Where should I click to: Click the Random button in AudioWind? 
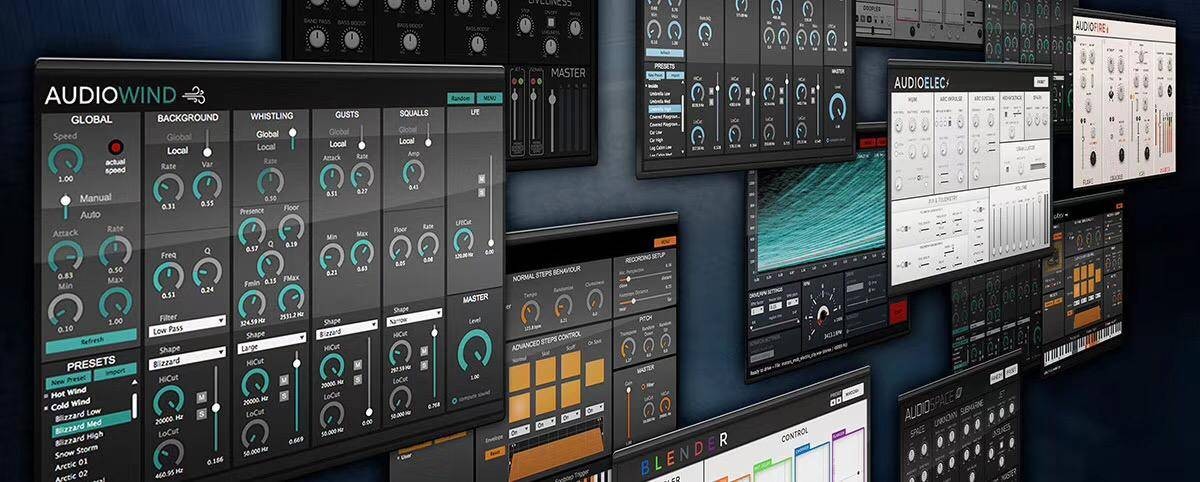point(460,98)
